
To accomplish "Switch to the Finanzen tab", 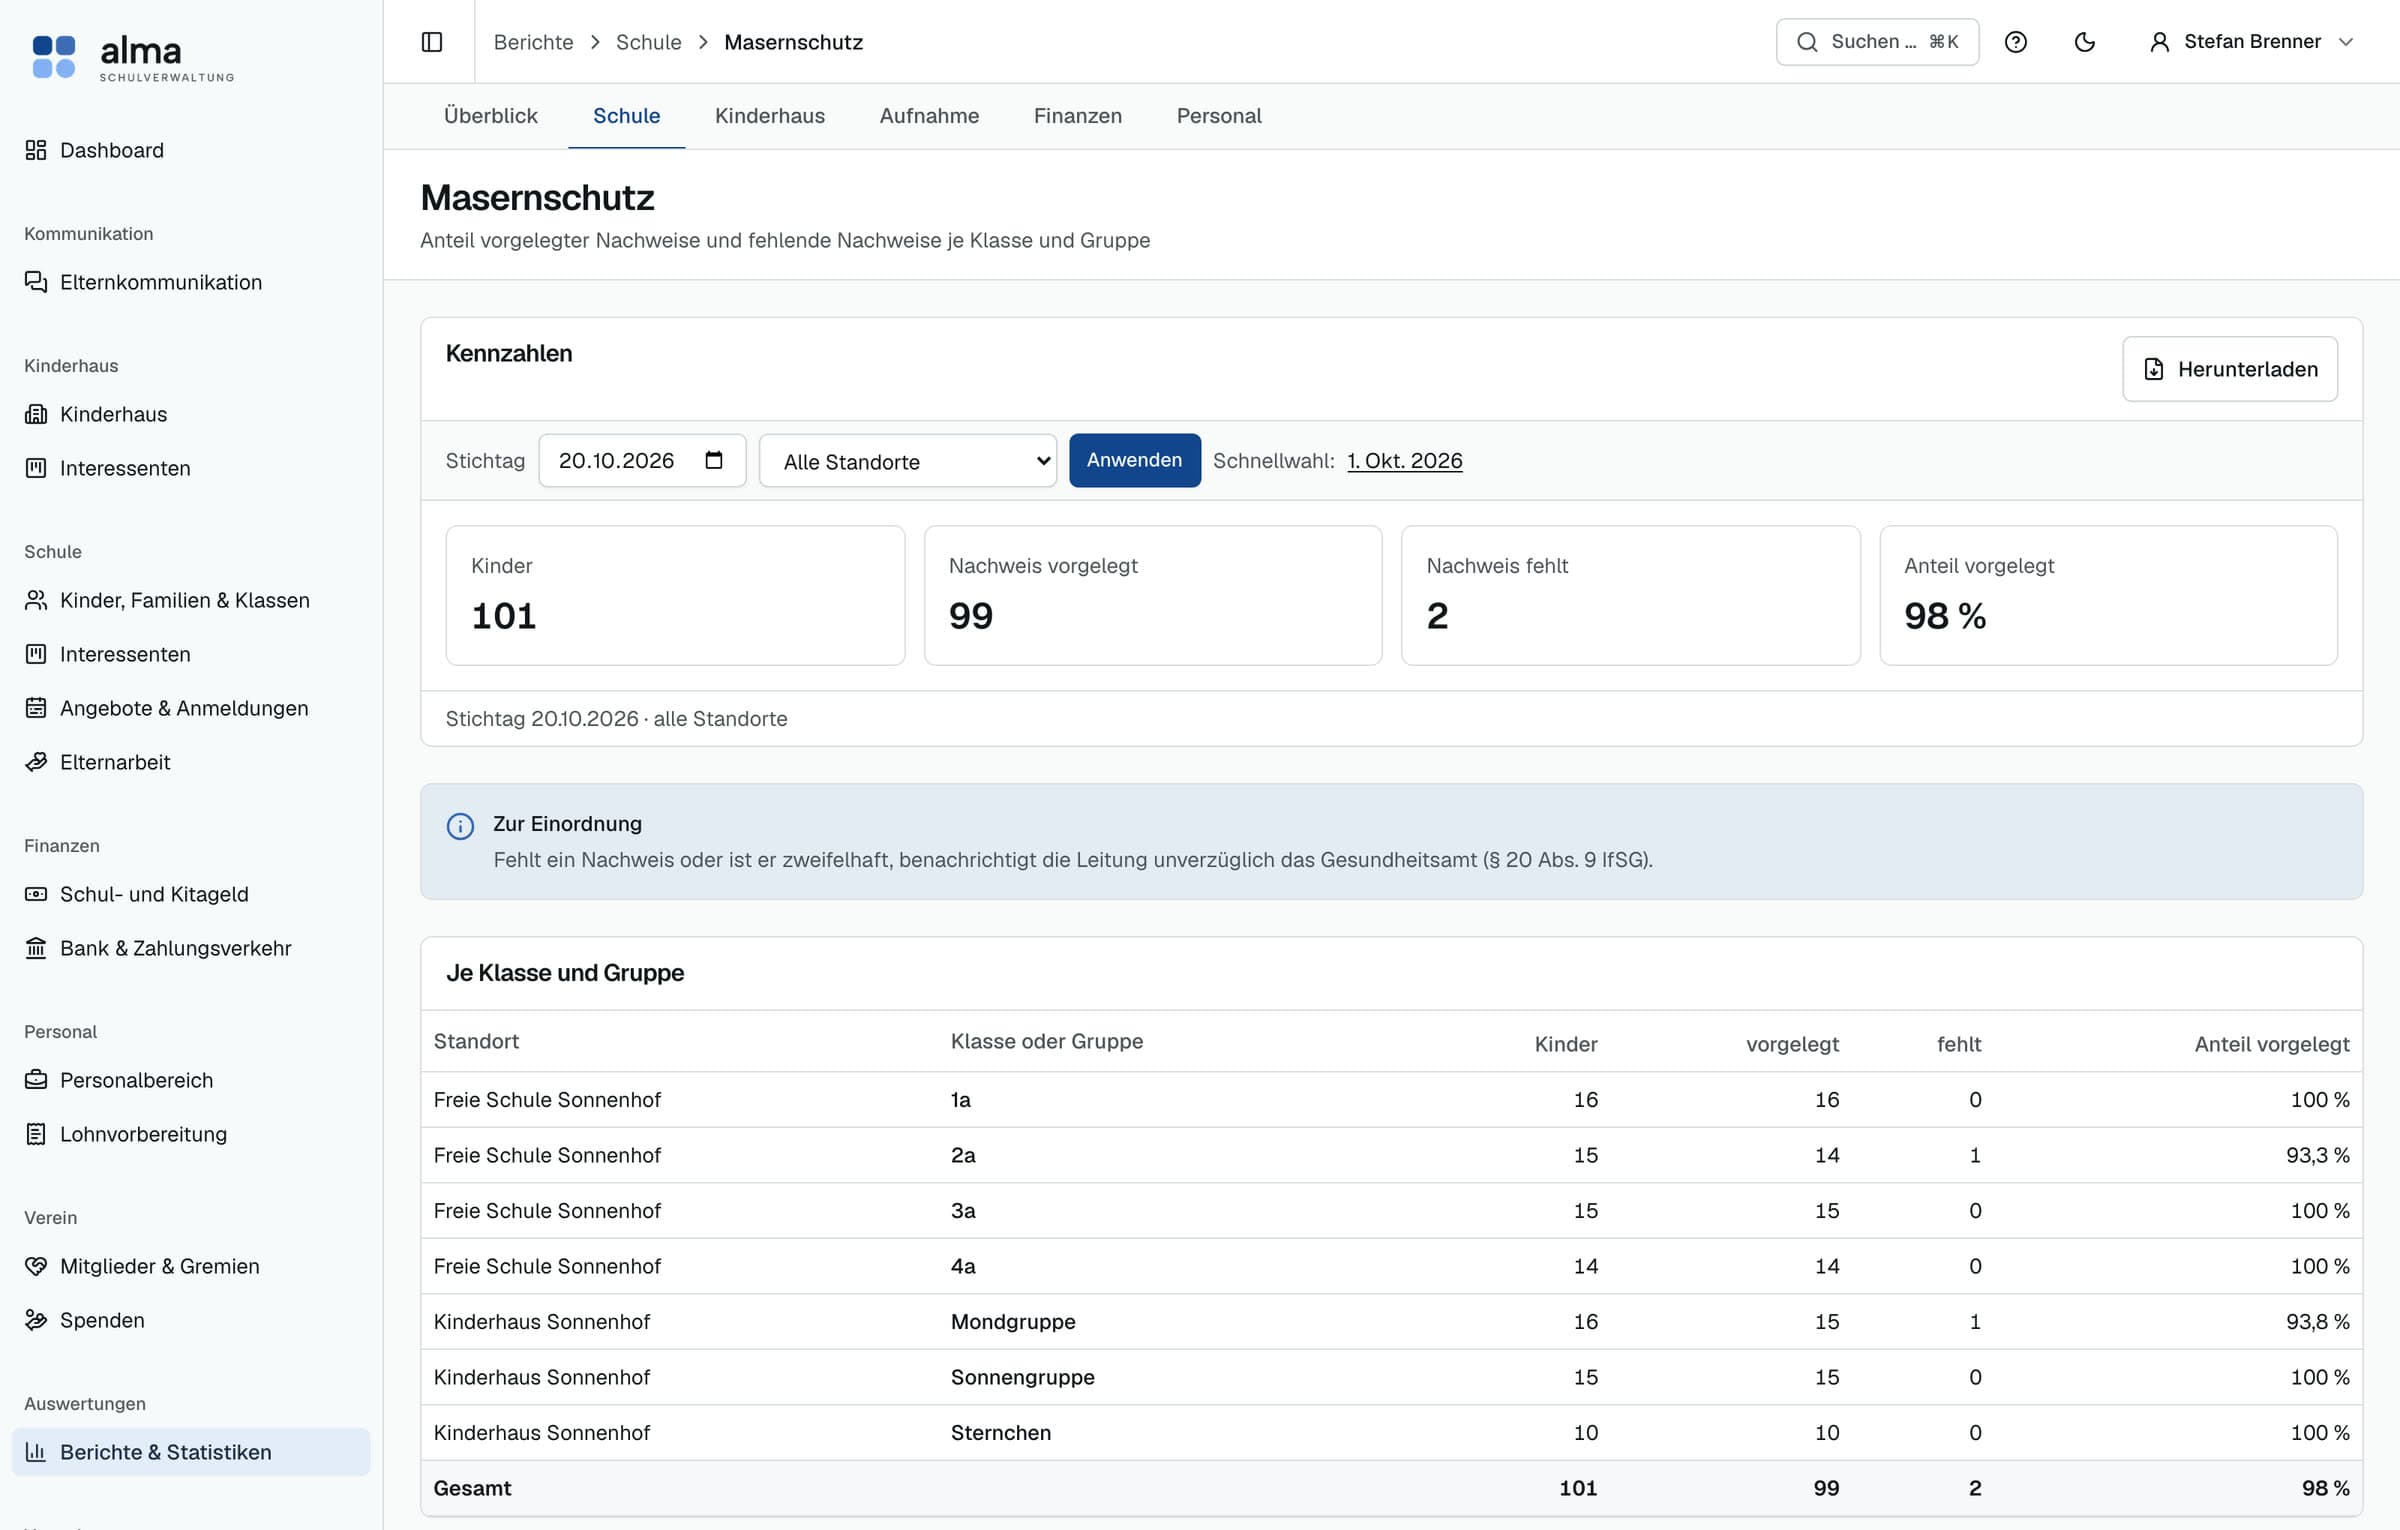I will [1077, 116].
